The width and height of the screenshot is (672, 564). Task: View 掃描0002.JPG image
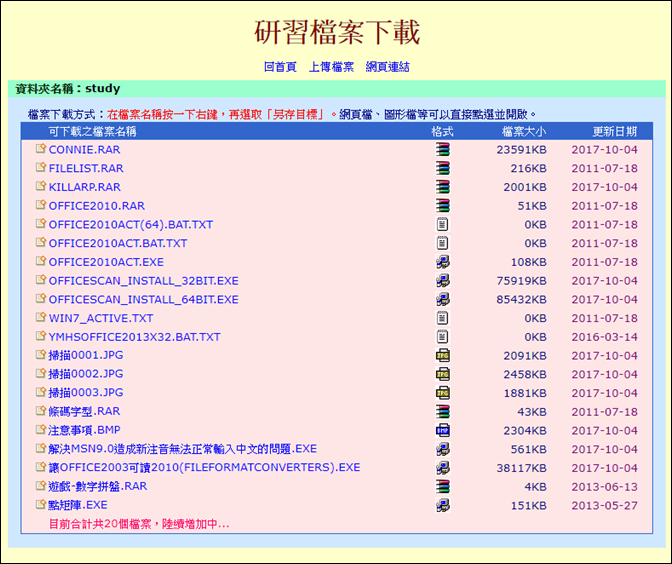coord(86,374)
